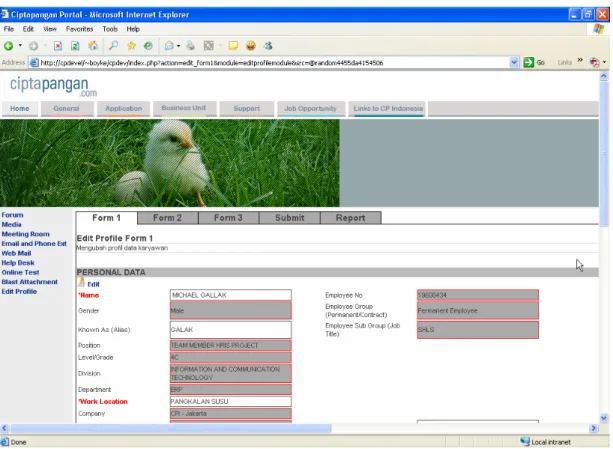Image resolution: width=613 pixels, height=449 pixels.
Task: Click the Work Location input field
Action: click(231, 401)
